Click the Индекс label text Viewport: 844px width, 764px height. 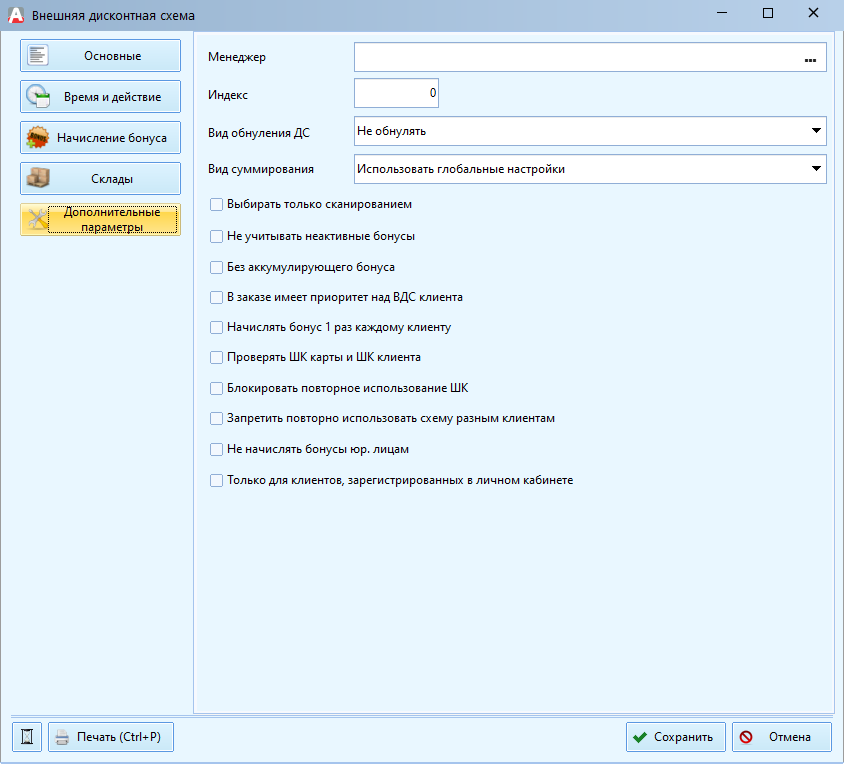coord(228,95)
